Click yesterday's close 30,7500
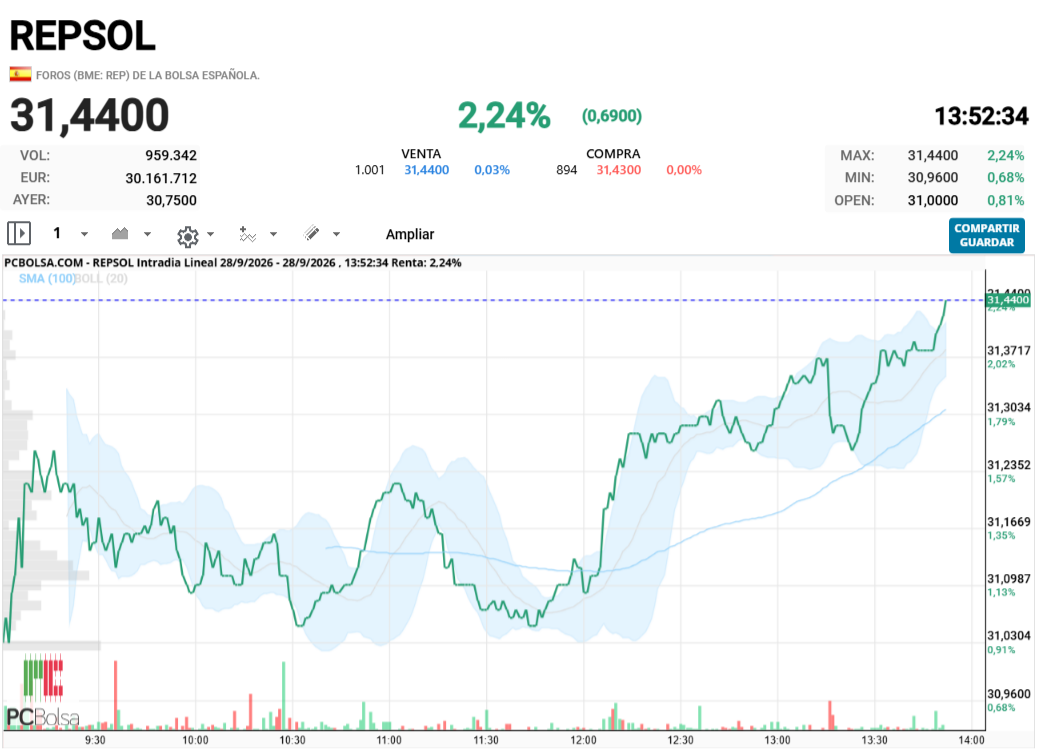This screenshot has width=1037, height=749. point(171,200)
